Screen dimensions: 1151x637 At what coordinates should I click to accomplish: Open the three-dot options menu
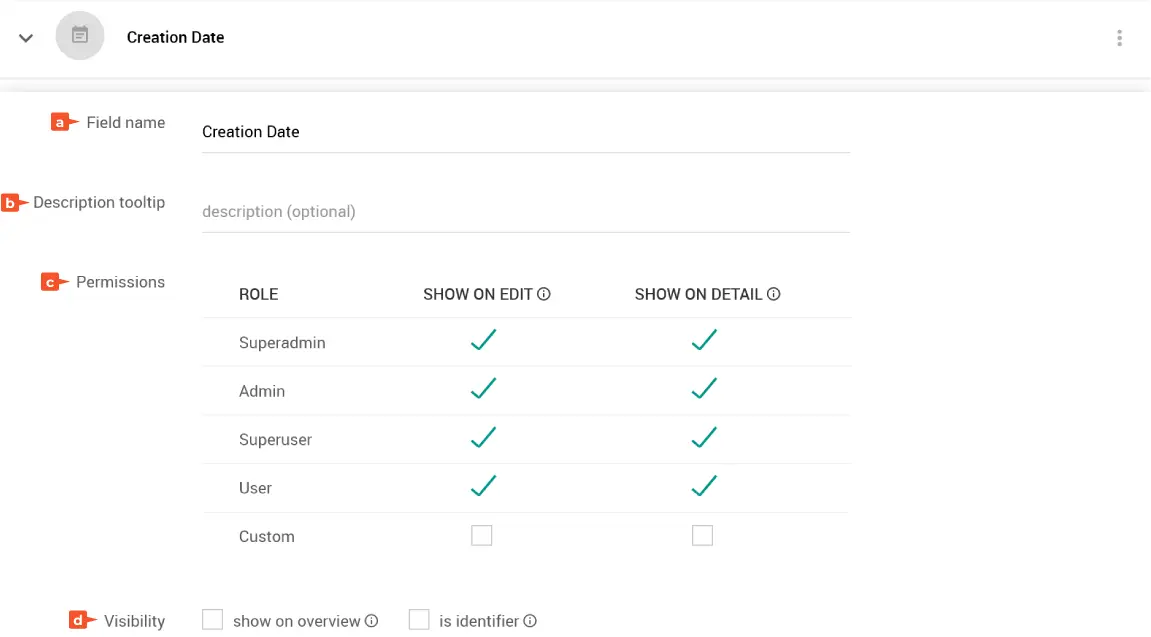click(1119, 38)
